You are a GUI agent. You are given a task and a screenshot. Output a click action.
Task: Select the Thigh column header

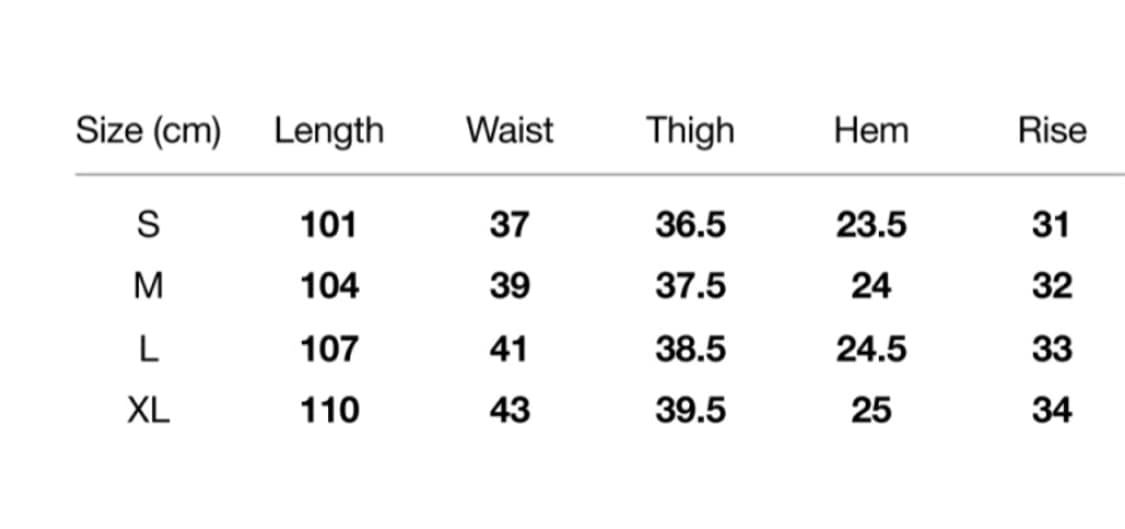pos(690,131)
